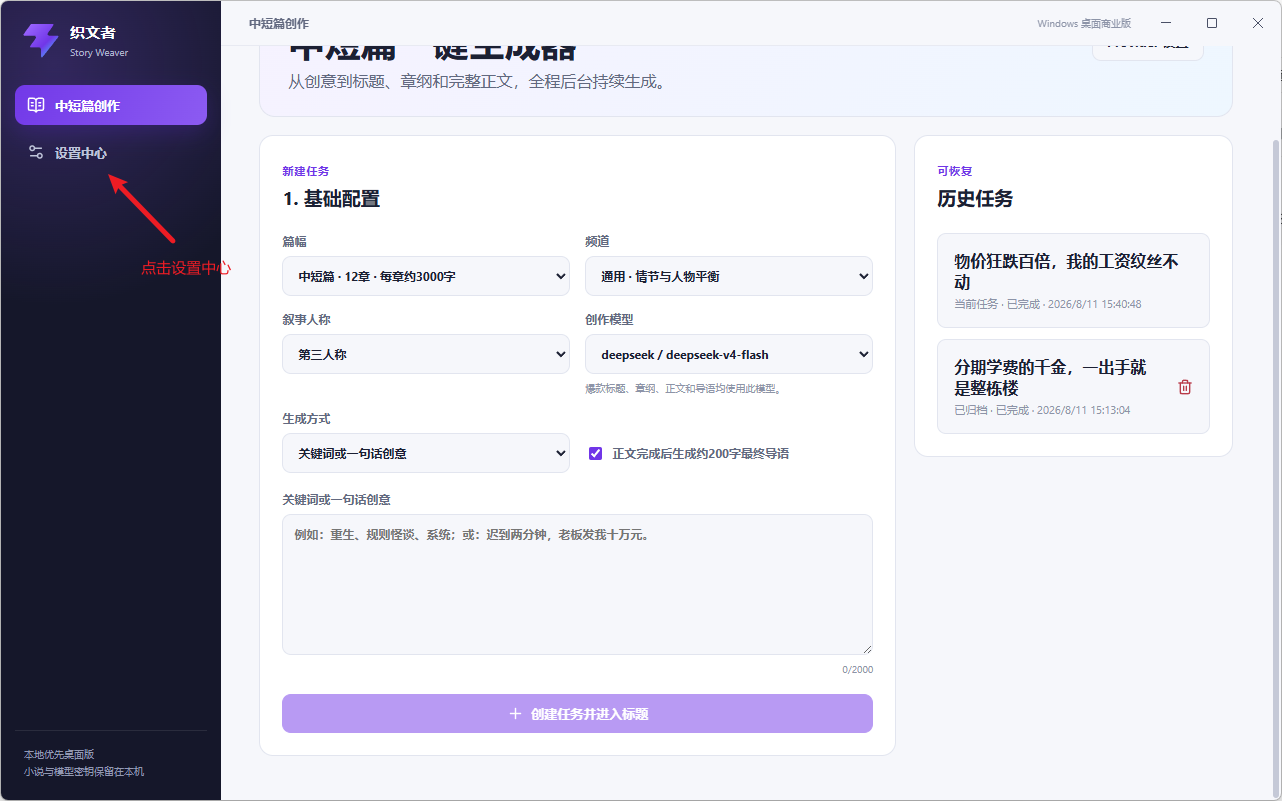This screenshot has height=801, width=1282.
Task: Click the 篇幅 field label
Action: 295,241
